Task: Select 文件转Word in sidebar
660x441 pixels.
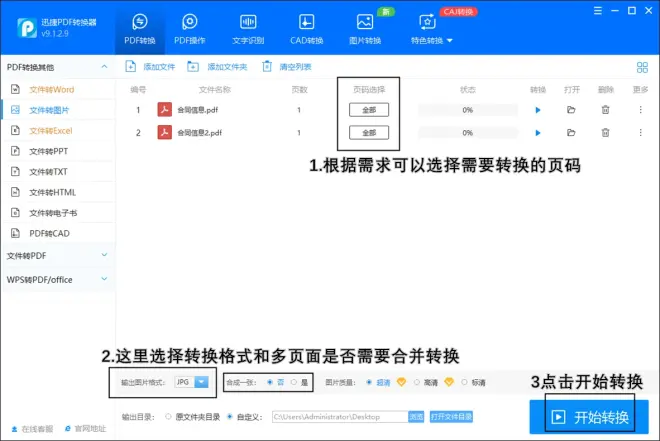Action: coord(58,89)
